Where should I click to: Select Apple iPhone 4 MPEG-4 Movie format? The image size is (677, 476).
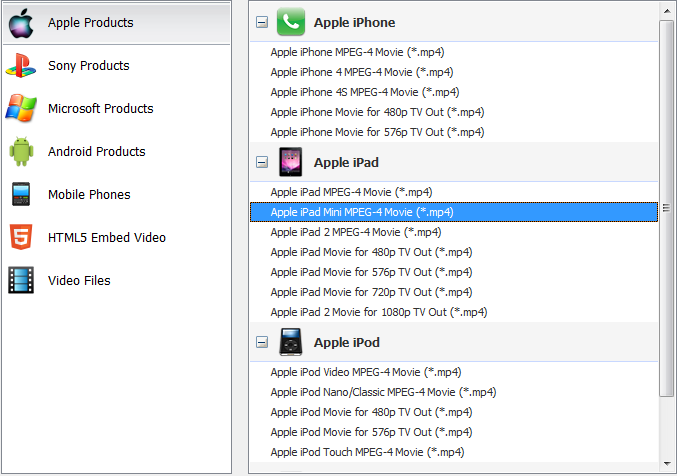point(454,72)
